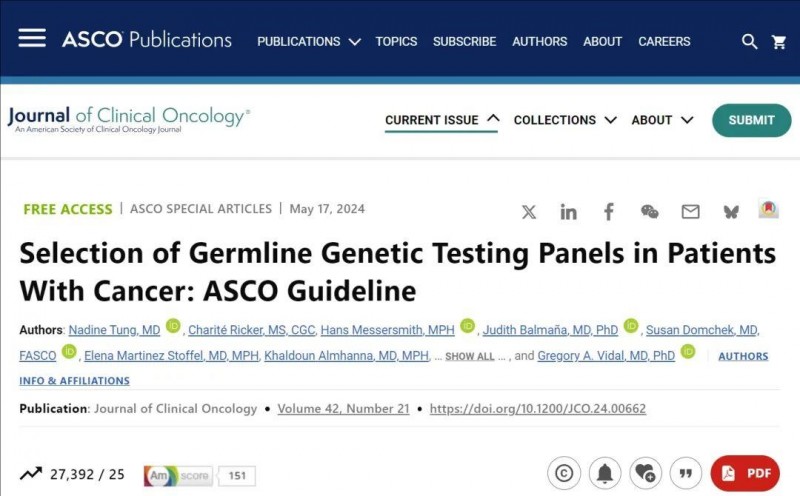
Task: Go to the Topics menu item
Action: 396,42
